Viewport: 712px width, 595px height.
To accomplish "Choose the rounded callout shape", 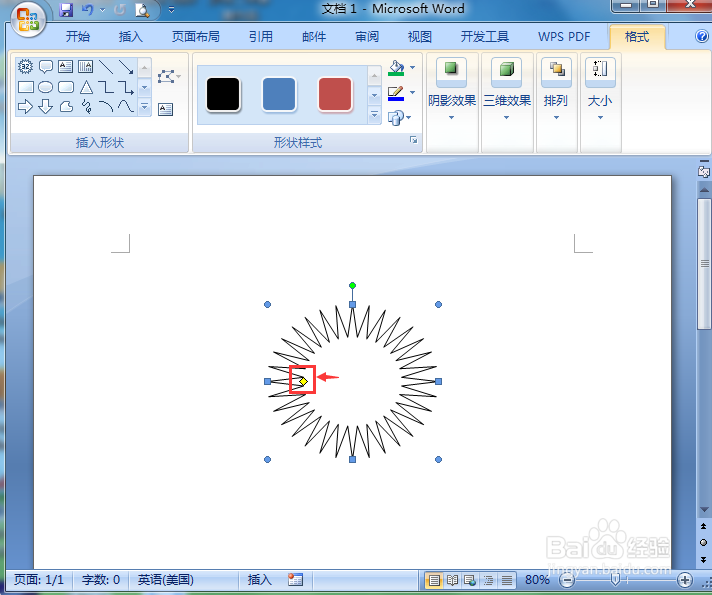I will tap(45, 66).
